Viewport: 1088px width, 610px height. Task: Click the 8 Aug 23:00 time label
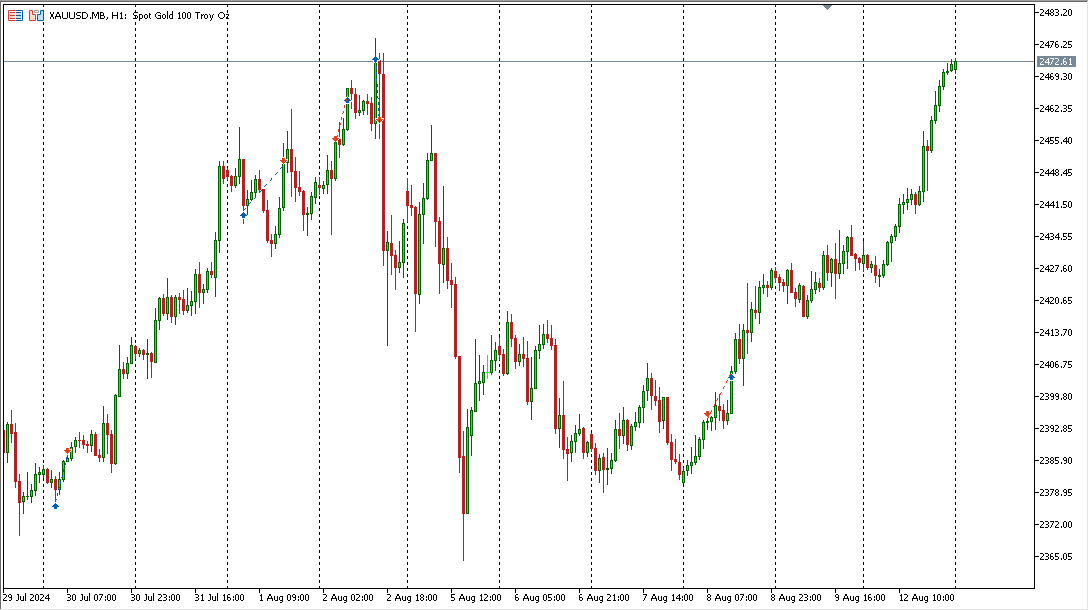(x=795, y=598)
